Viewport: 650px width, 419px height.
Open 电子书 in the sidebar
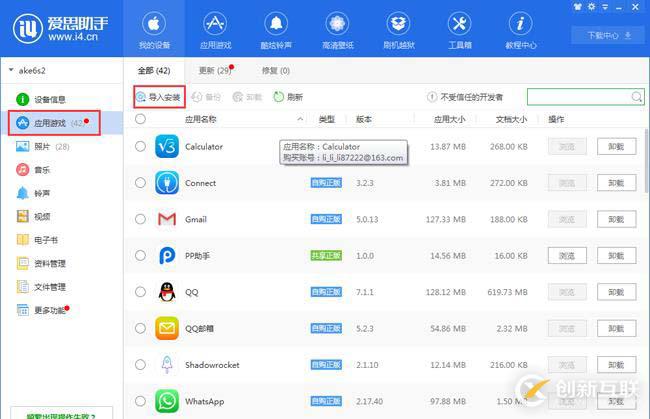point(37,240)
